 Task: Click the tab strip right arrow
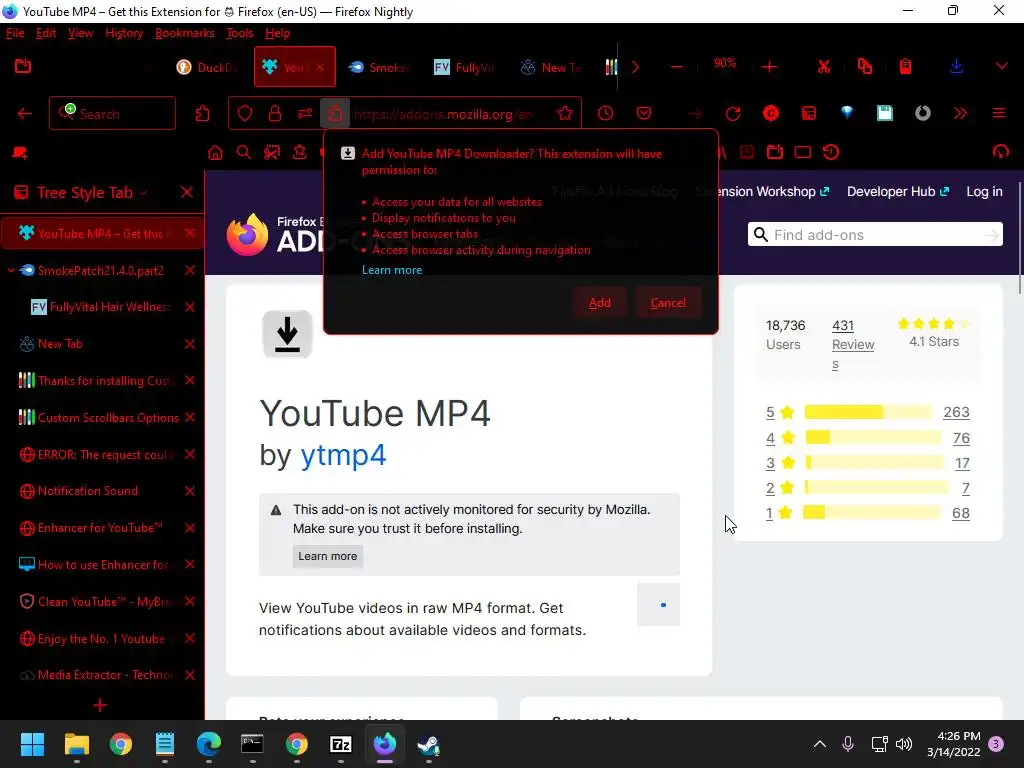pos(635,67)
